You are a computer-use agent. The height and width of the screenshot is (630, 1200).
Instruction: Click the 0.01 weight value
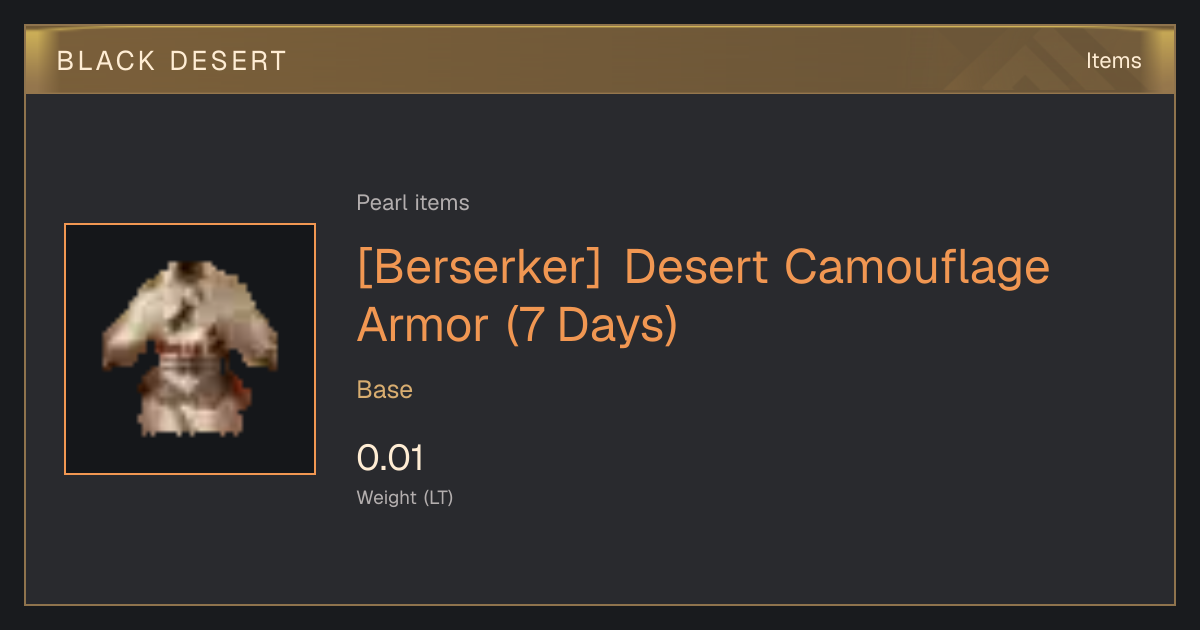(390, 458)
